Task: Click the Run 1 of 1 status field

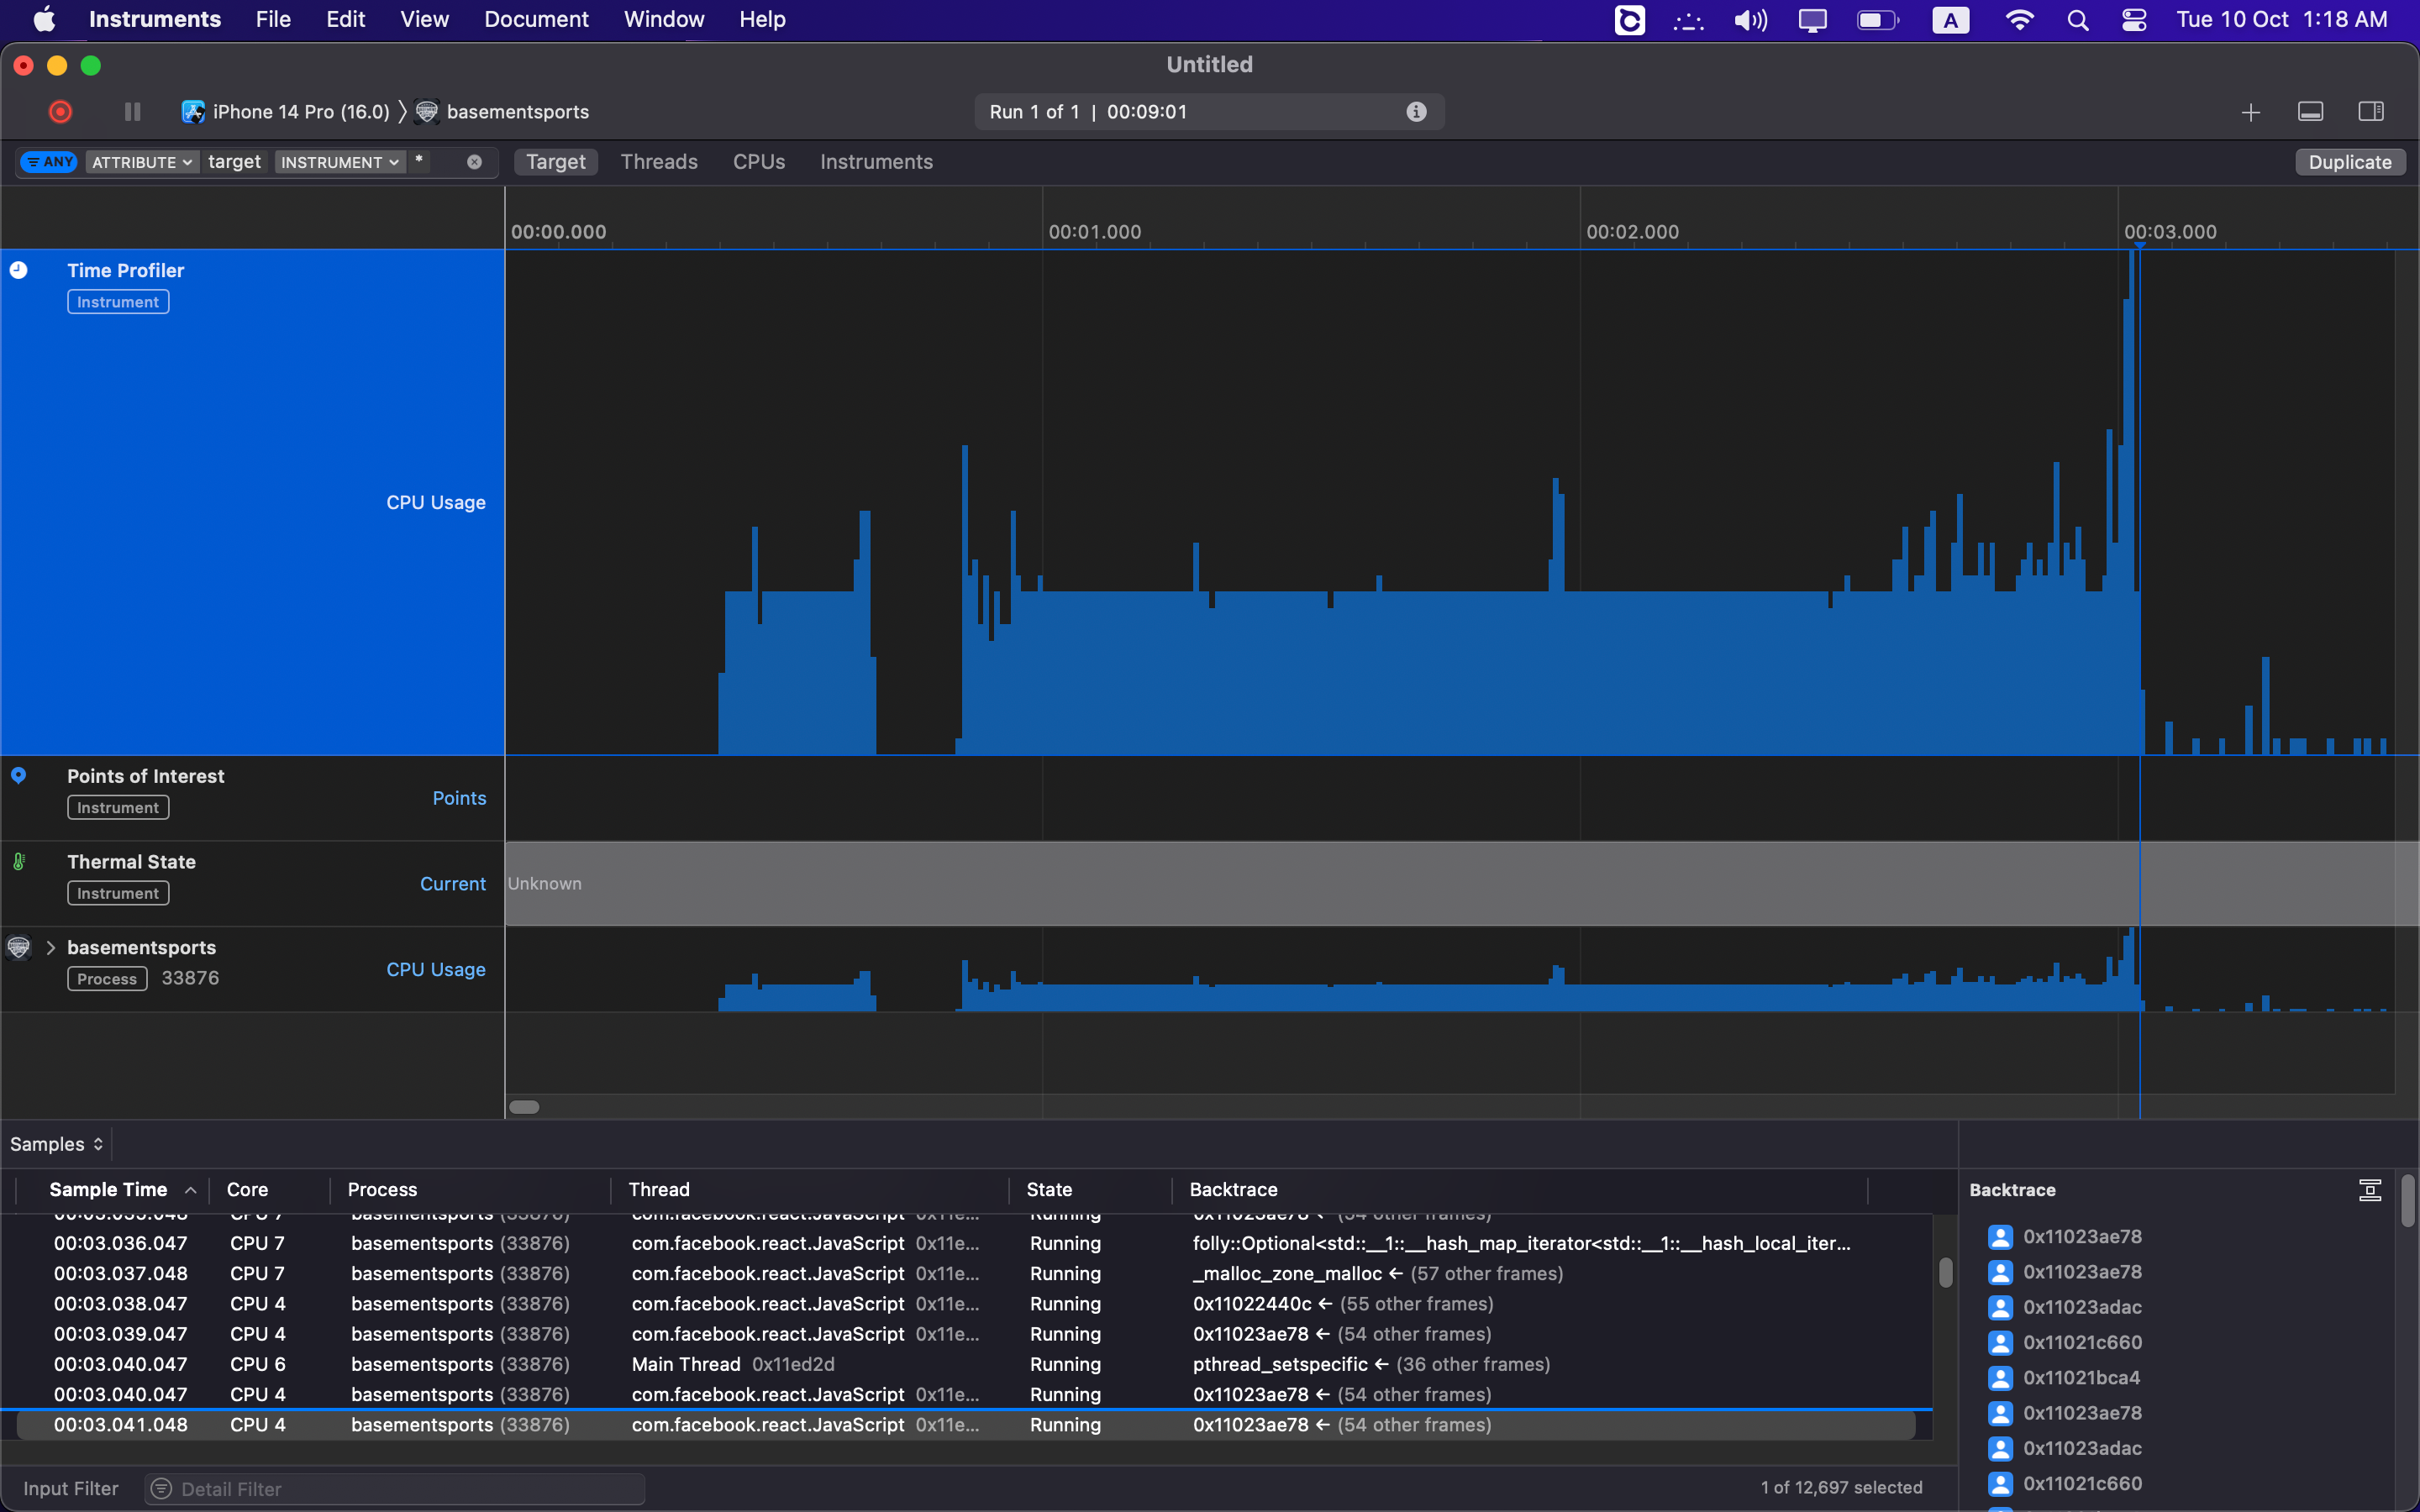Action: point(1208,112)
